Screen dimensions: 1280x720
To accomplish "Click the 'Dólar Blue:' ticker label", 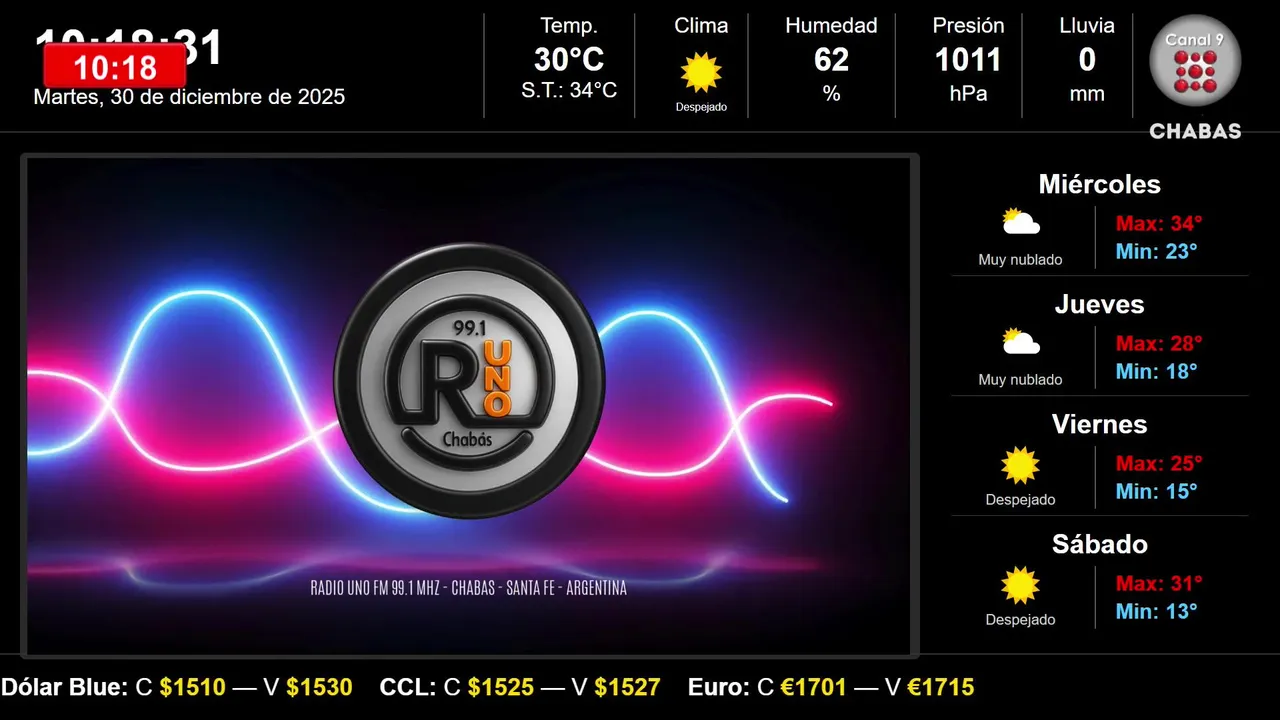I will point(64,687).
